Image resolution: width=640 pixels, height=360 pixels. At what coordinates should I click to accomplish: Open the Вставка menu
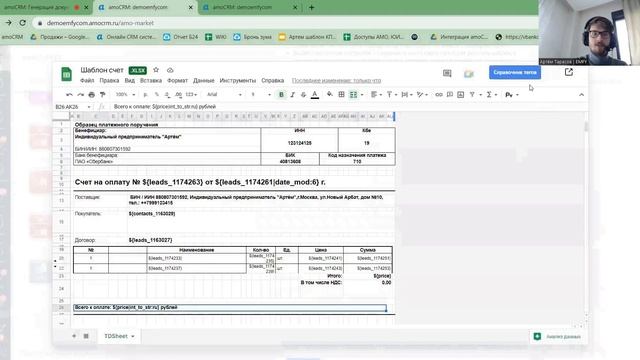(151, 80)
